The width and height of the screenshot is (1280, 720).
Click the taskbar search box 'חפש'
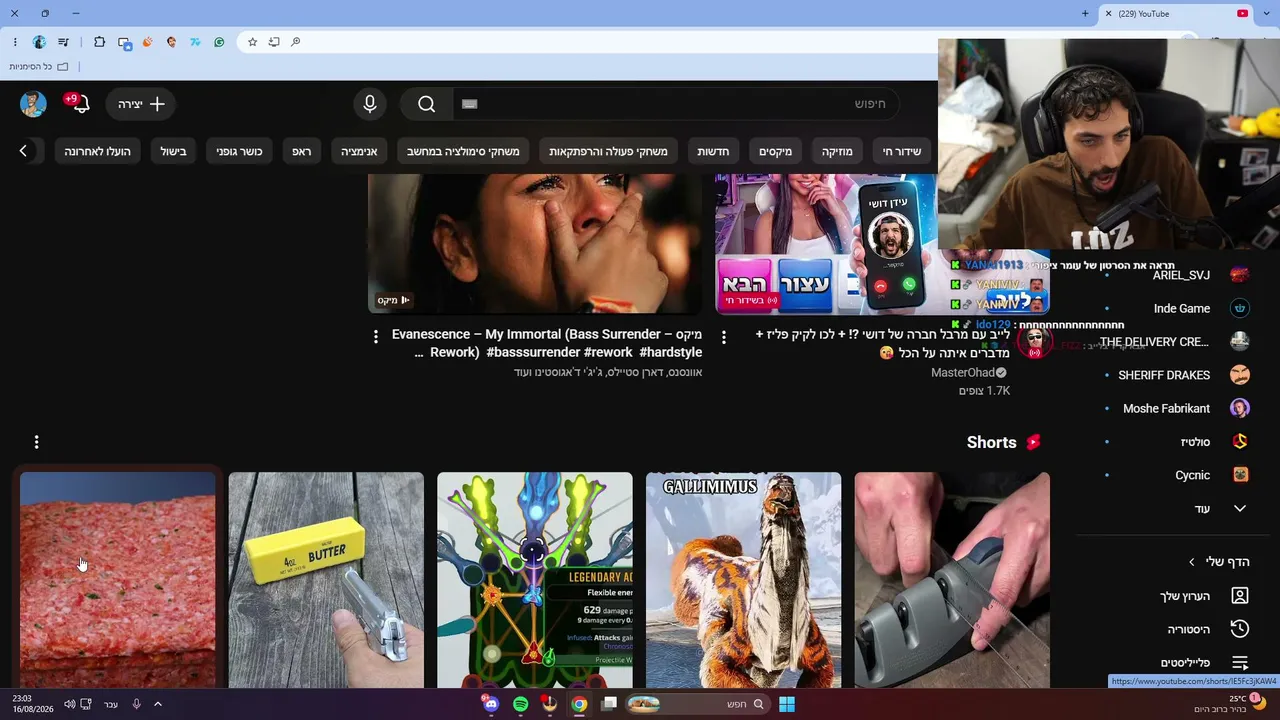pos(697,704)
